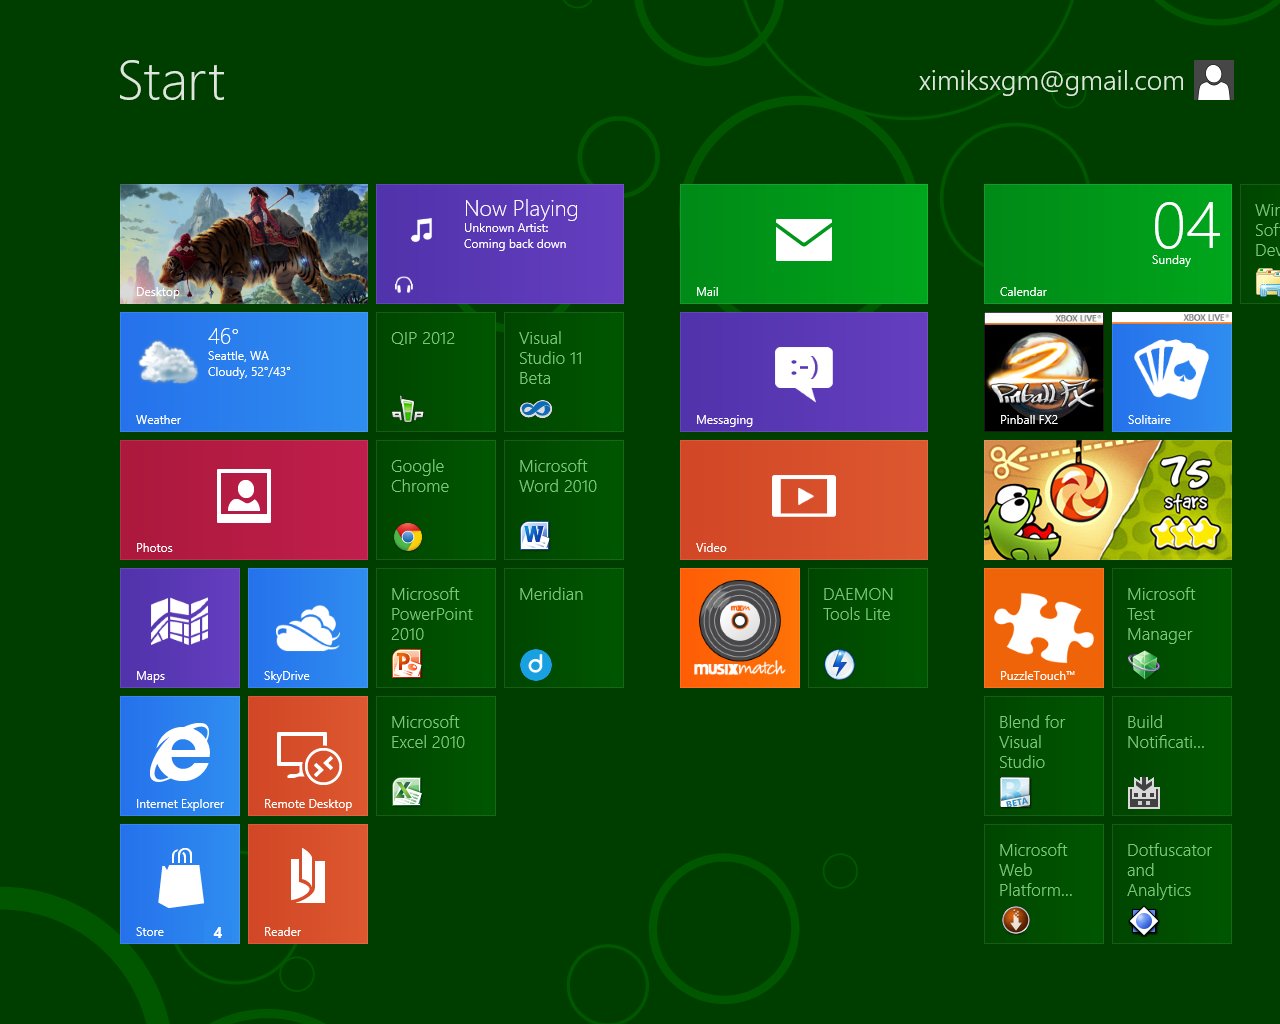Open the Desktop tile with tiger wallpaper
The width and height of the screenshot is (1280, 1024).
[x=244, y=244]
